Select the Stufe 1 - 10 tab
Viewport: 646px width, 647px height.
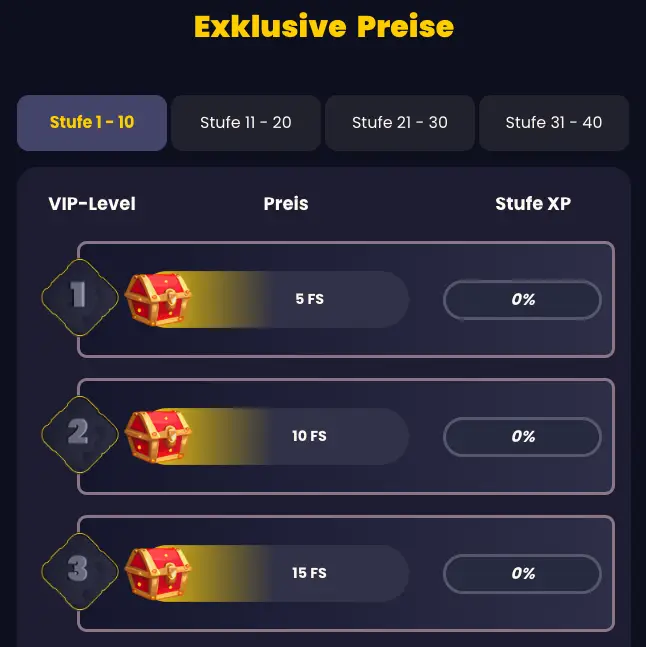[92, 123]
